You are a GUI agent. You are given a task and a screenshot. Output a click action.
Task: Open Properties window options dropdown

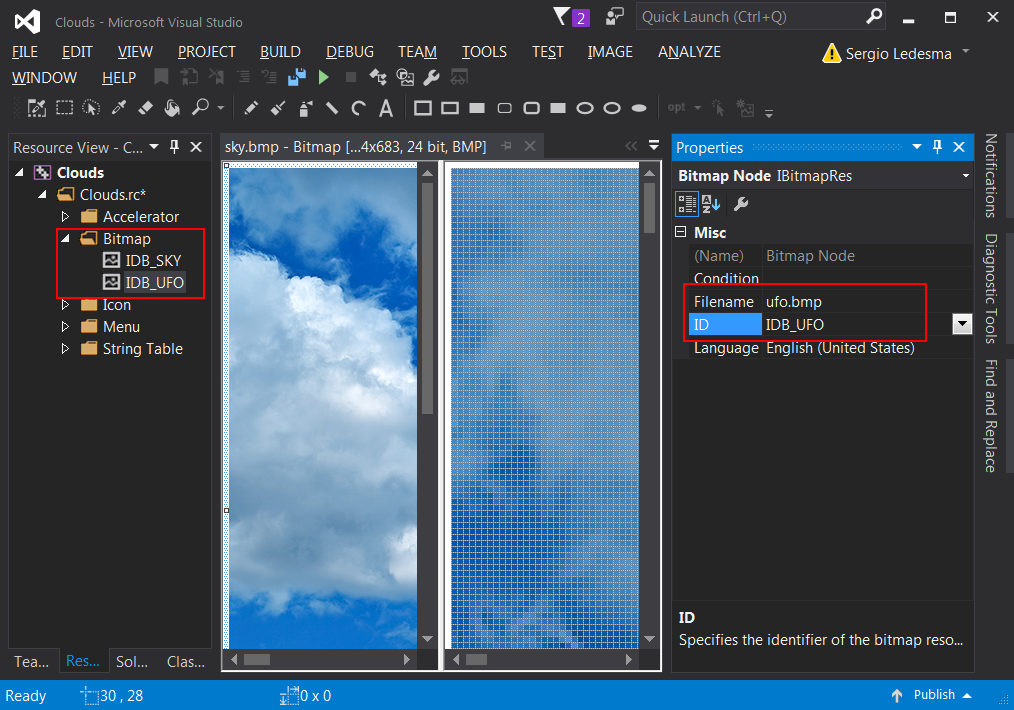(x=917, y=147)
